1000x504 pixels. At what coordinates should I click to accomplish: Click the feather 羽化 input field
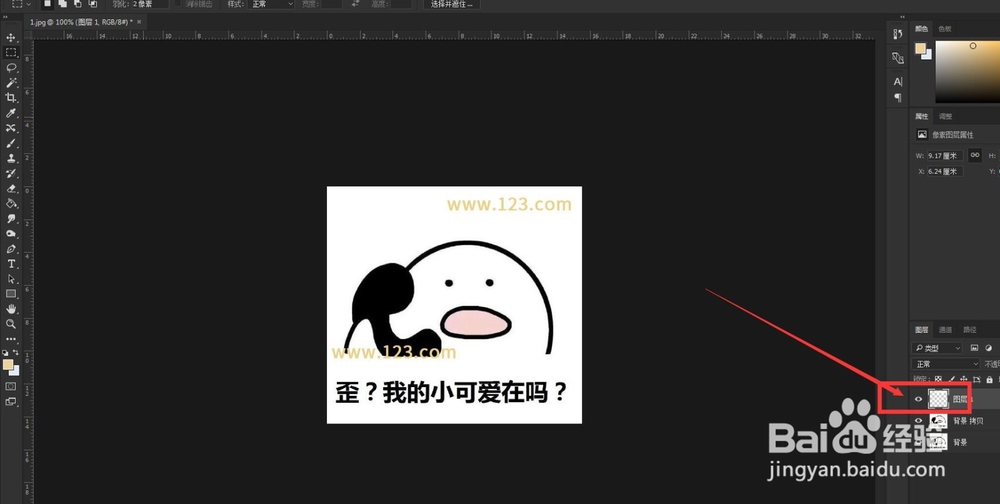point(149,4)
